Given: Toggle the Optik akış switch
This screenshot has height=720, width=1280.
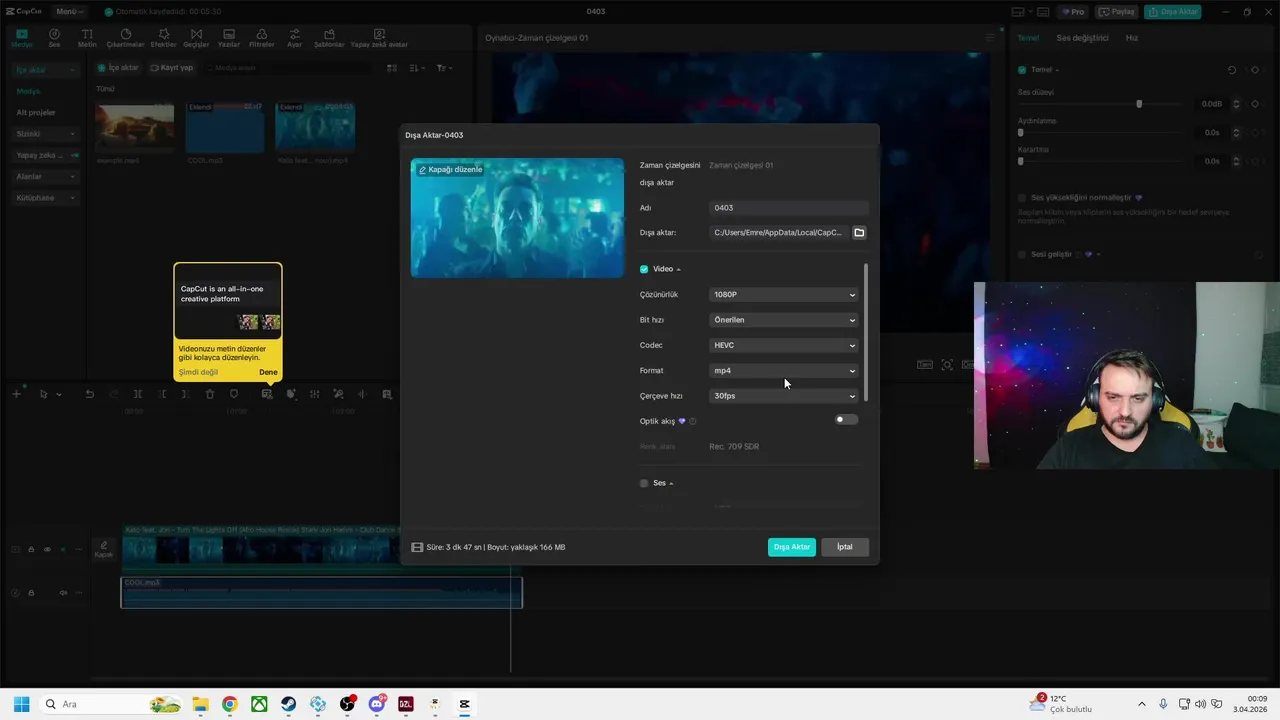Looking at the screenshot, I should click(x=846, y=420).
